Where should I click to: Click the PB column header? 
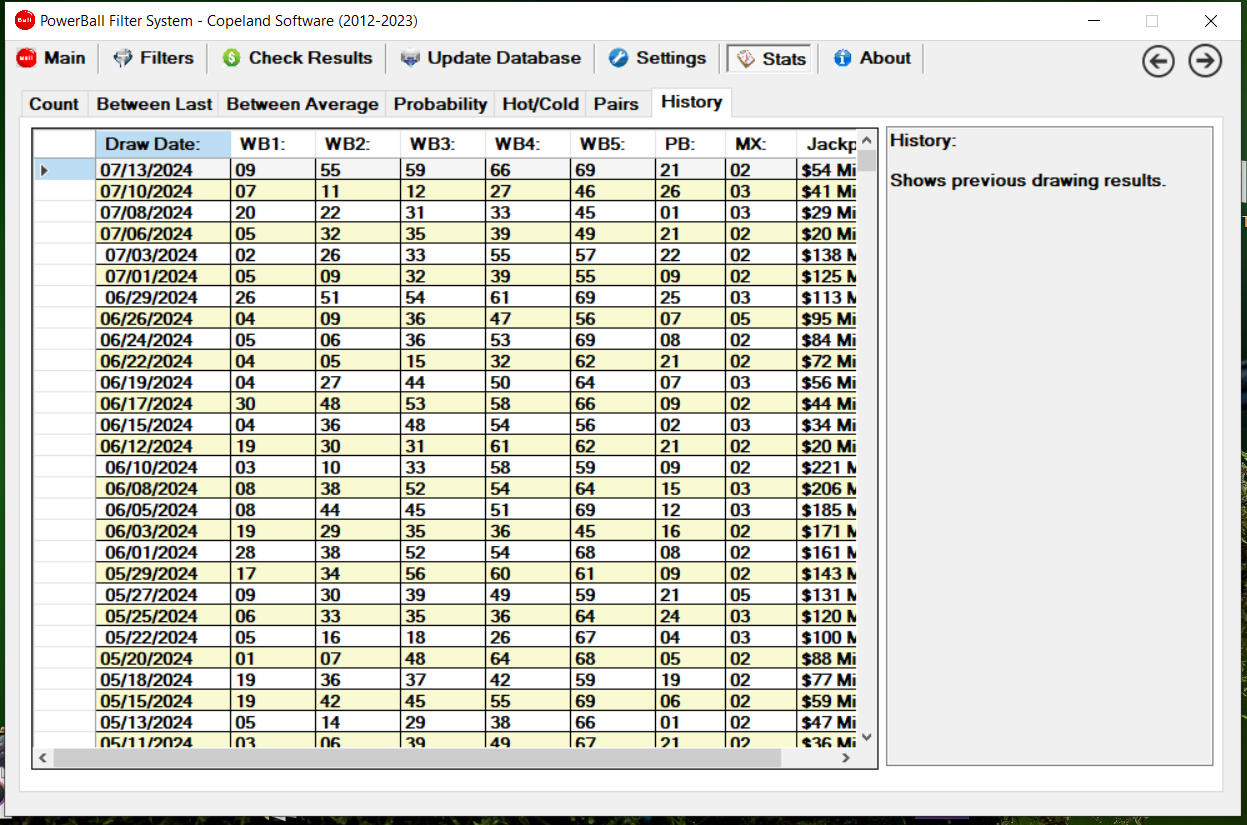coord(691,144)
